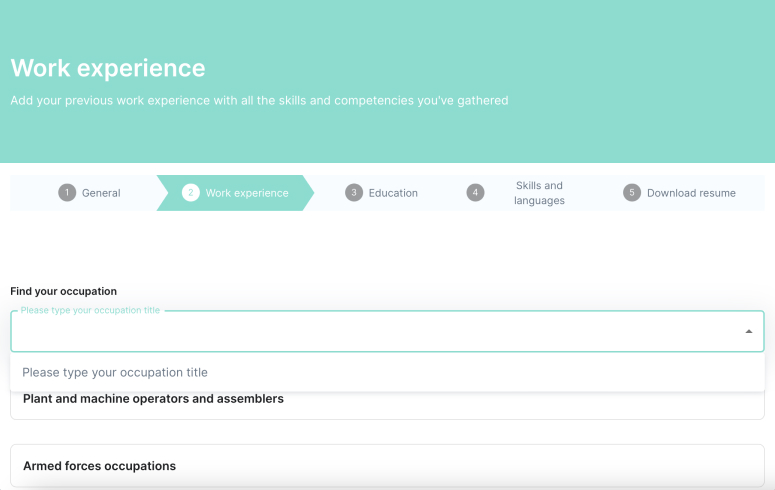Expand Armed forces occupations category

coord(388,466)
